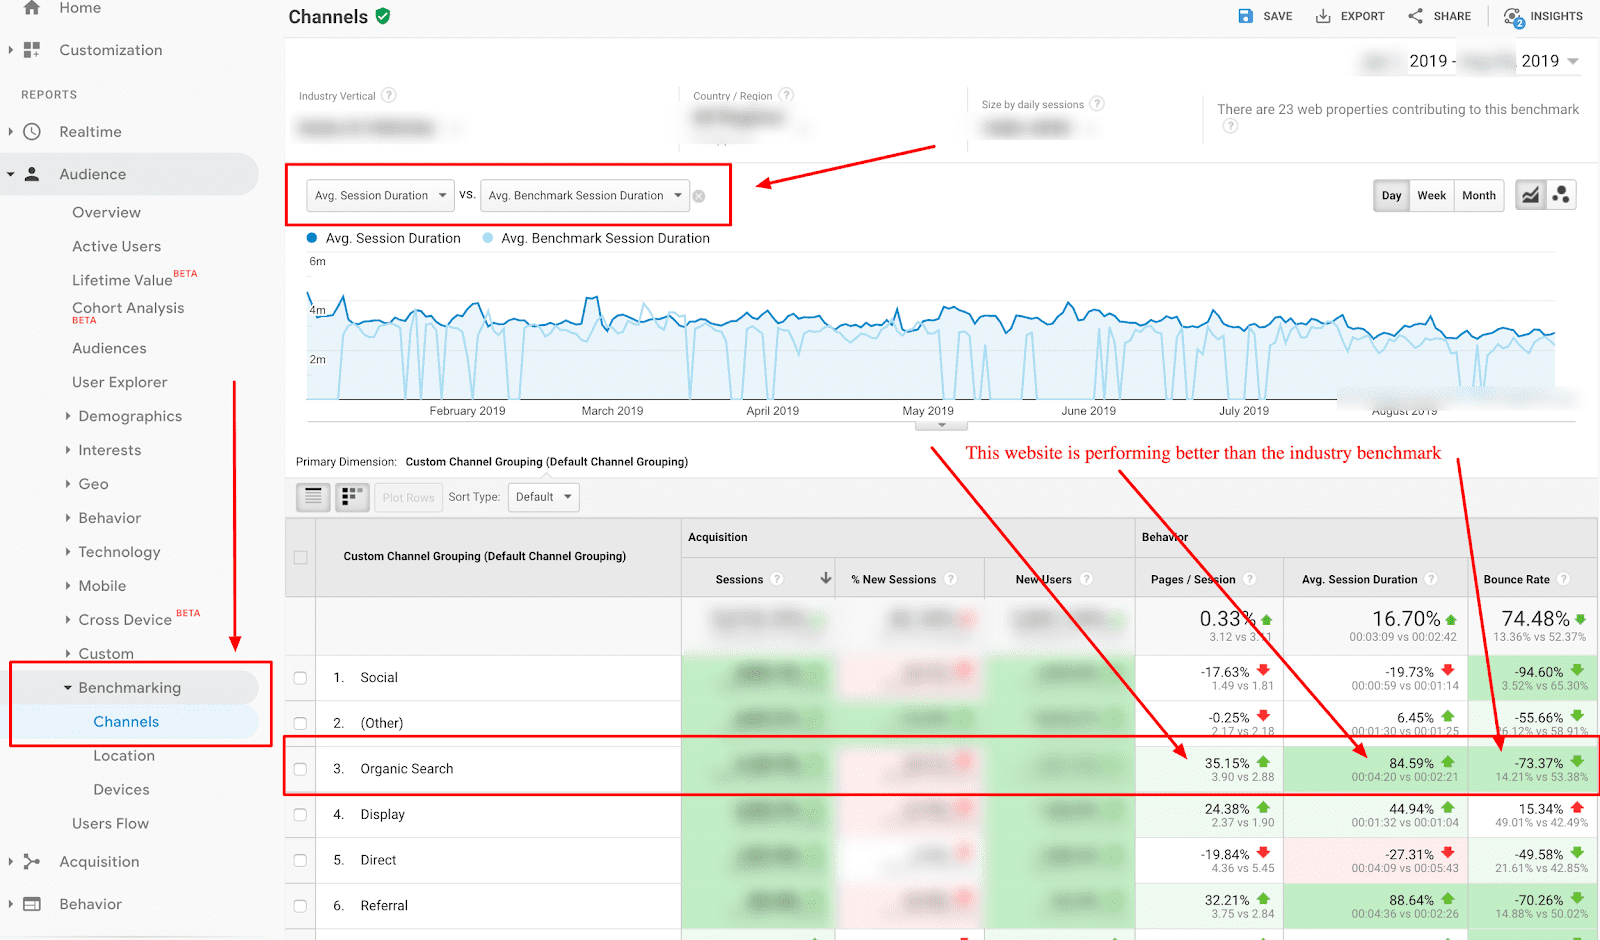1600x940 pixels.
Task: Switch to motion chart icon
Action: point(1561,195)
